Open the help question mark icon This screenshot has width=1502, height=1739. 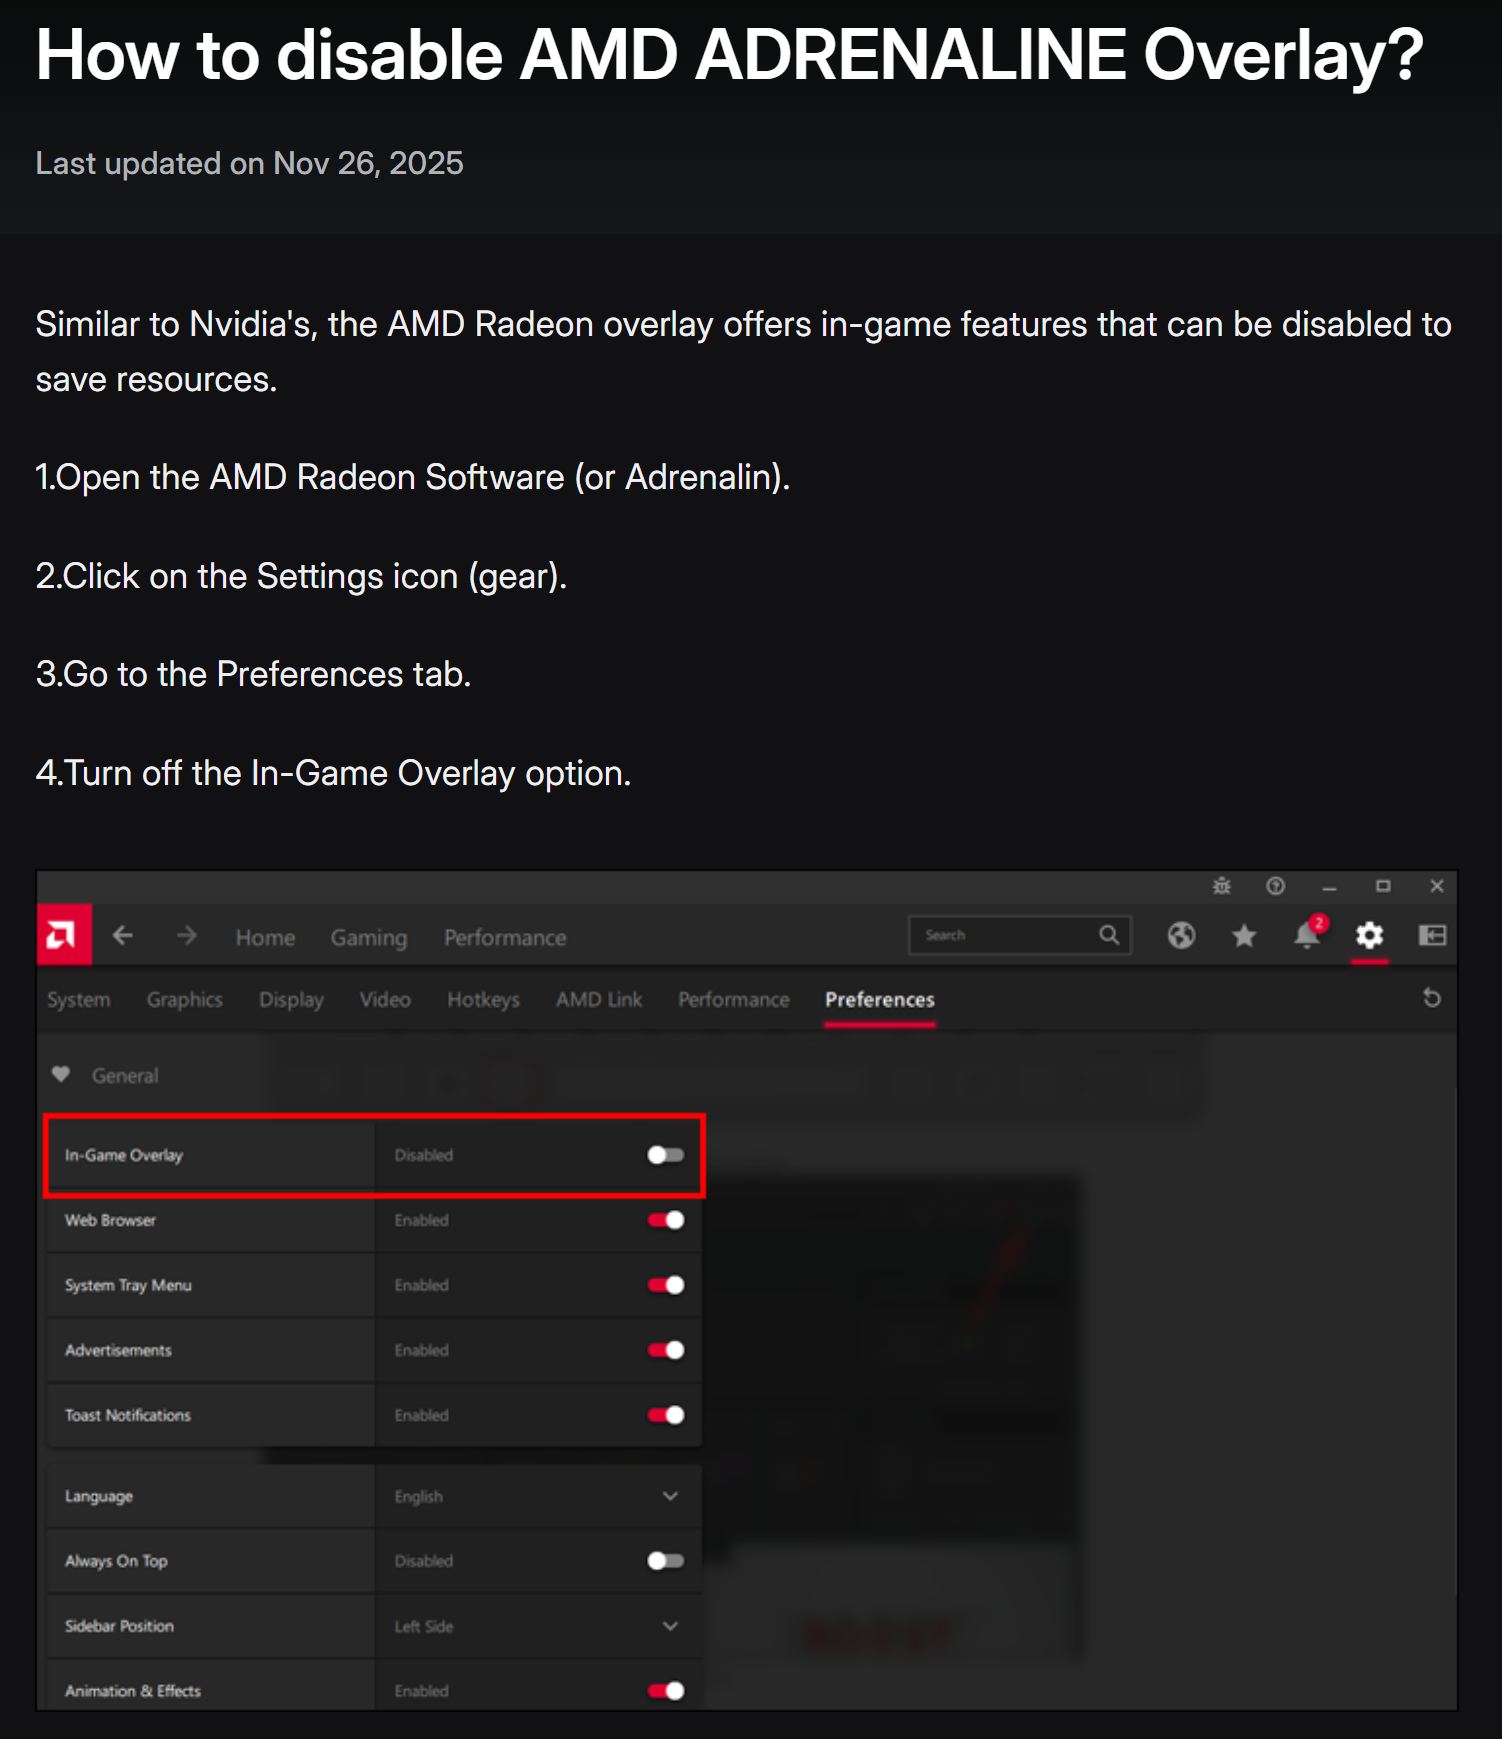pos(1275,886)
